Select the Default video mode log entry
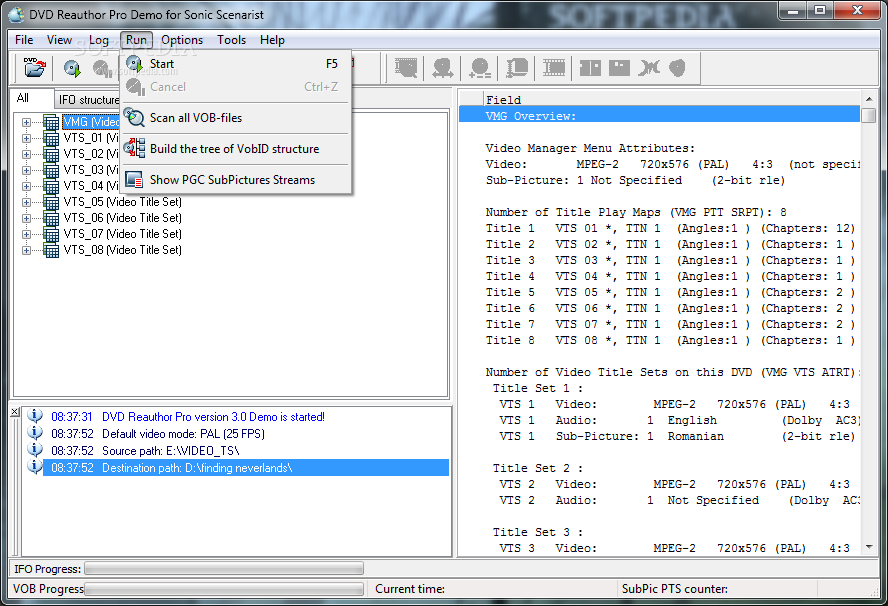Screen dimensions: 888x606 click(x=245, y=434)
